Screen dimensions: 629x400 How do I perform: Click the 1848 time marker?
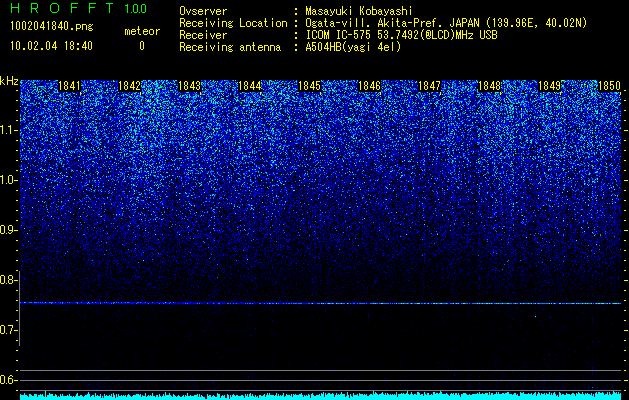pos(489,86)
